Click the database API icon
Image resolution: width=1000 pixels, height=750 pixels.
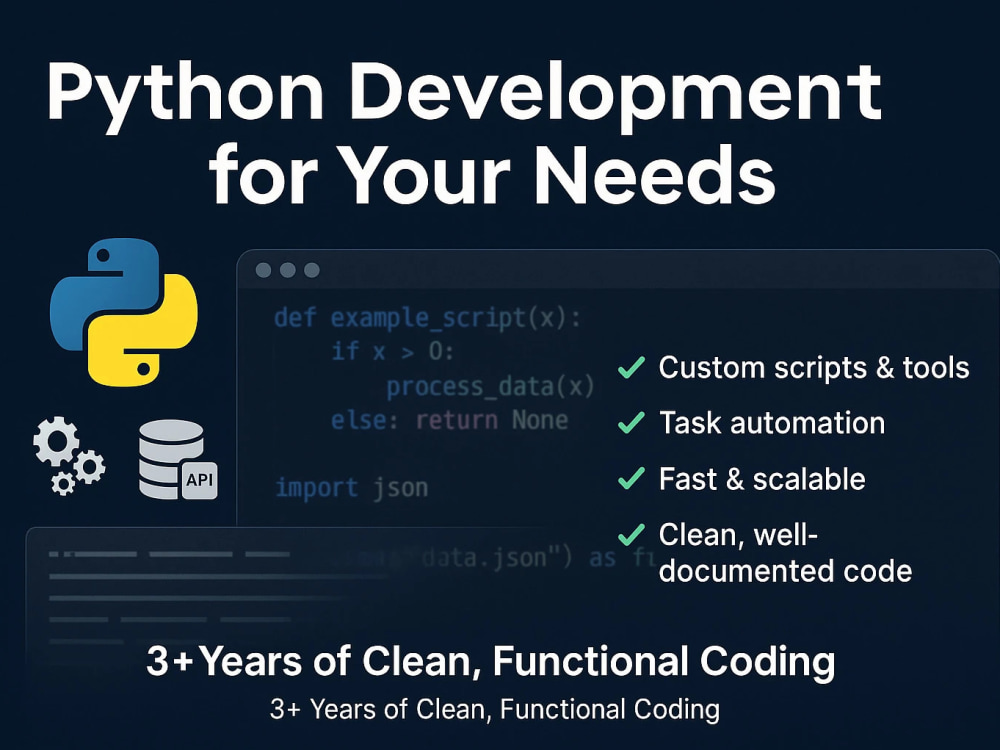(x=178, y=459)
